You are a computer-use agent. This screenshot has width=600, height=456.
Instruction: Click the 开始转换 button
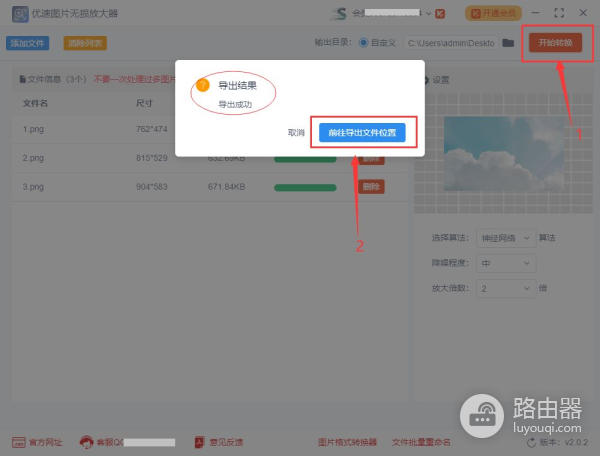point(555,42)
